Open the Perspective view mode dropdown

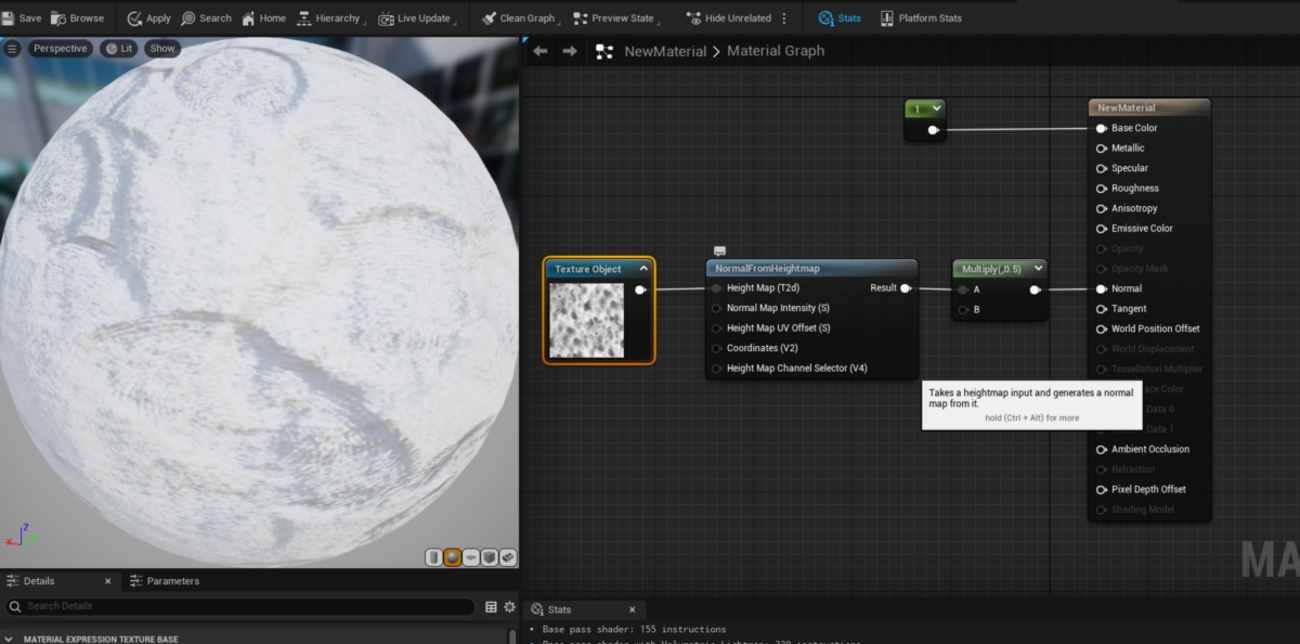(60, 48)
